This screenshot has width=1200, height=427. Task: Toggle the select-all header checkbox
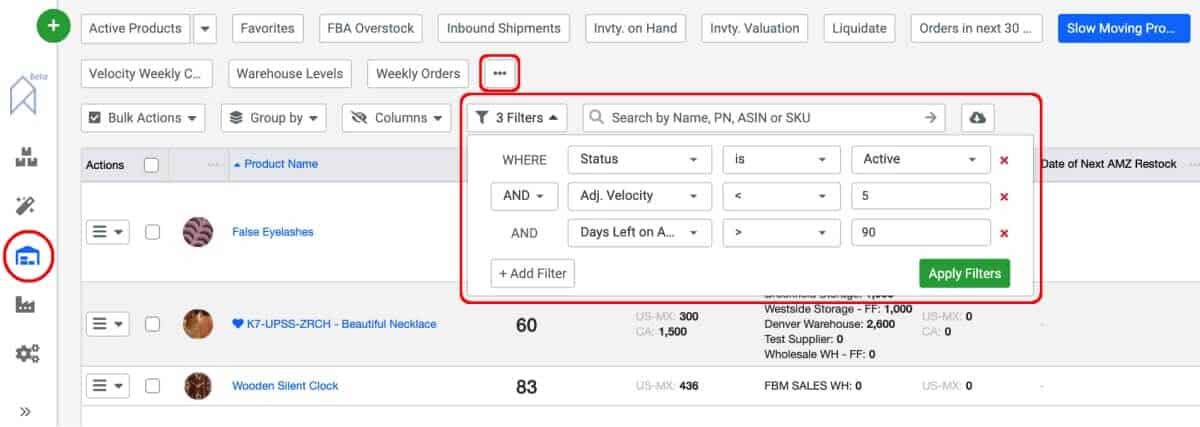pyautogui.click(x=152, y=165)
